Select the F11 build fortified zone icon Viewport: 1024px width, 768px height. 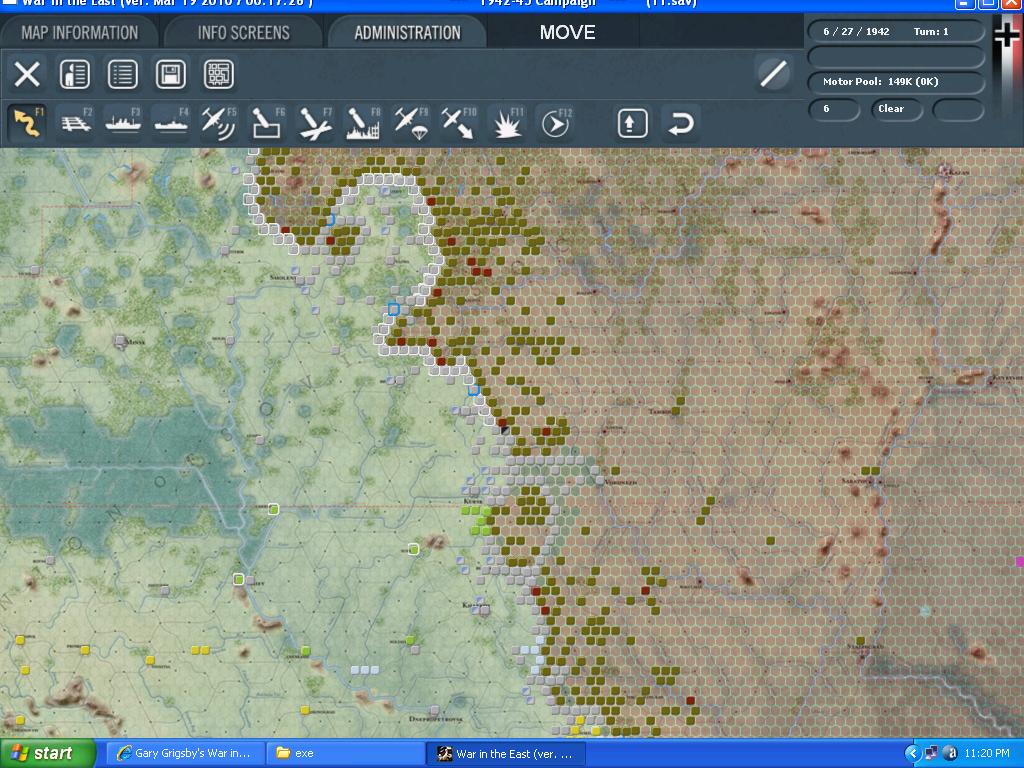507,123
